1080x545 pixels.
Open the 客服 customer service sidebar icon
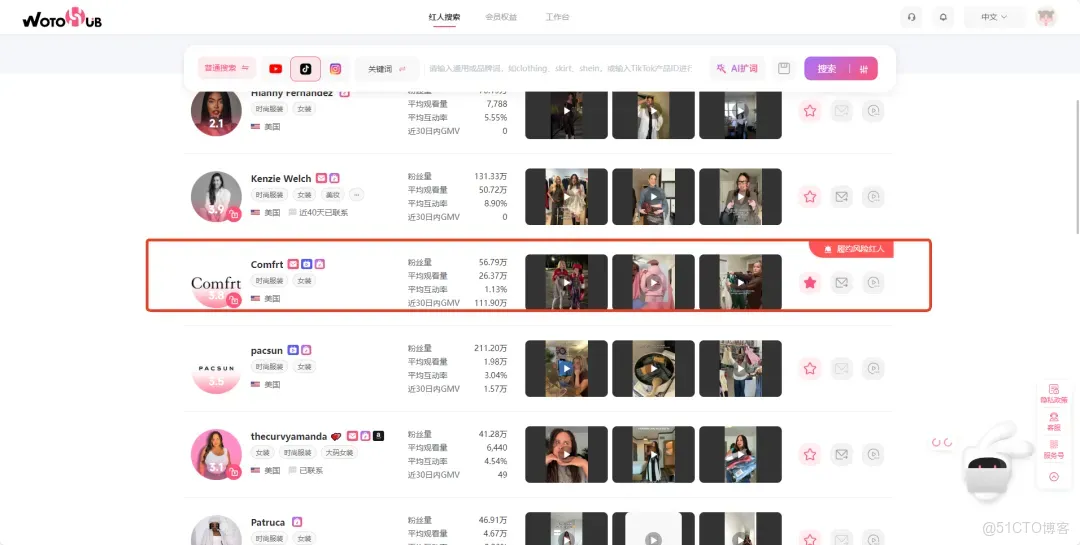1054,422
